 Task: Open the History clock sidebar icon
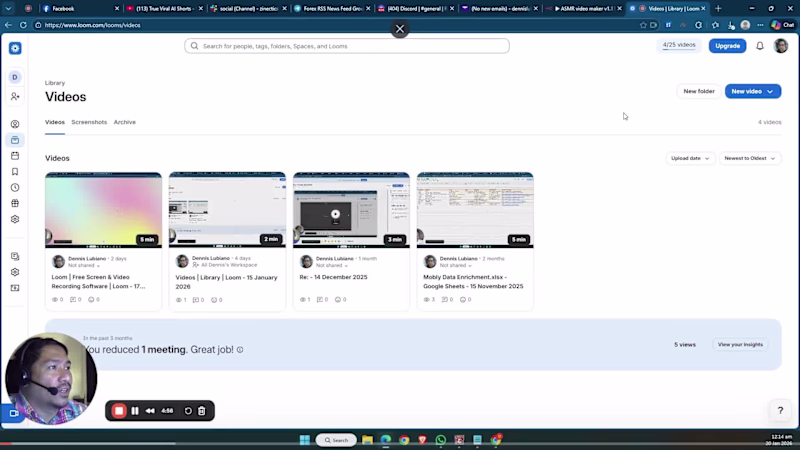tap(15, 188)
